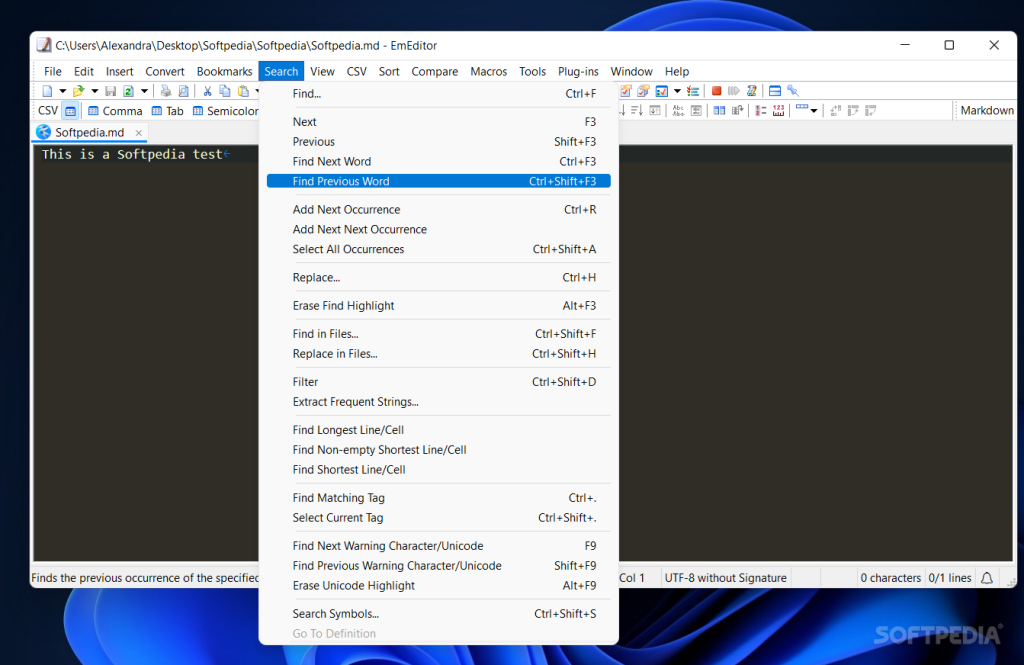Choose Find Matching Tag

438,498
